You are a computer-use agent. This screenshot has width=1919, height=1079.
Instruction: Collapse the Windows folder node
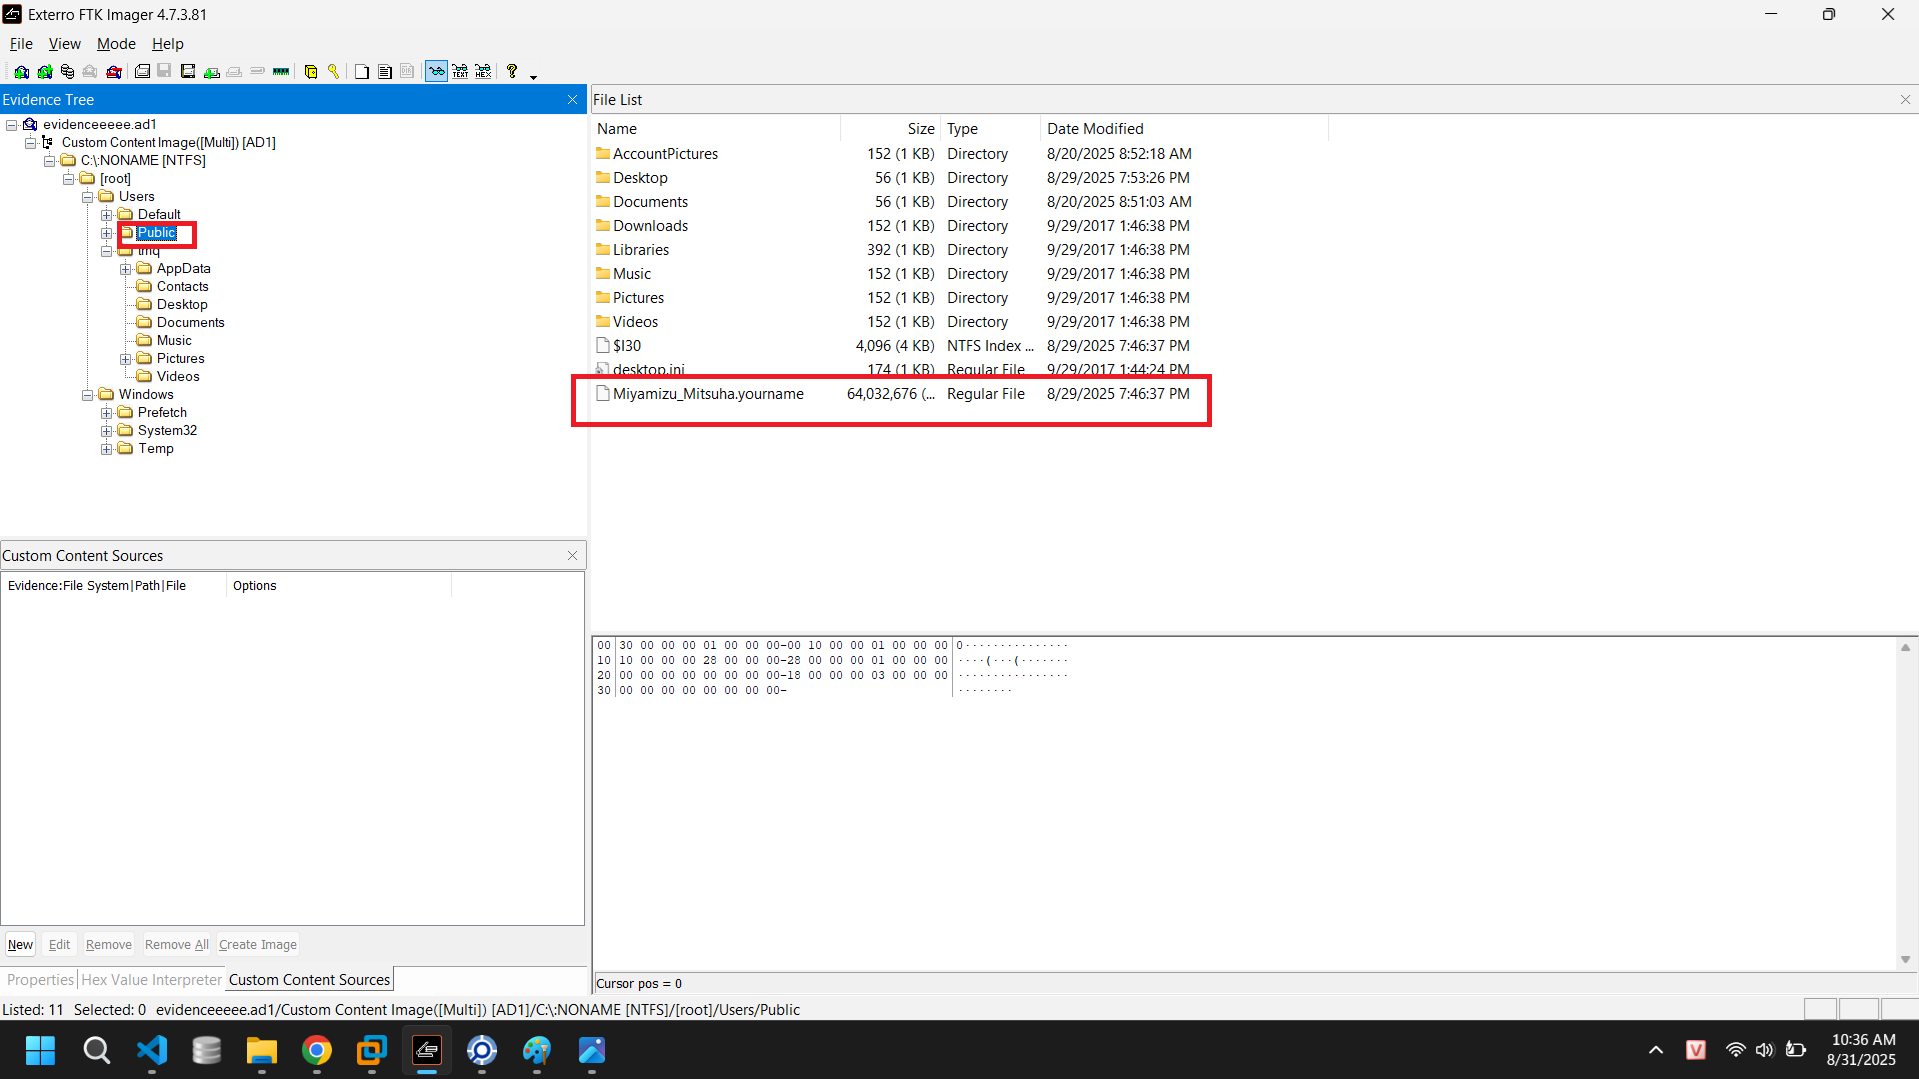(x=88, y=395)
